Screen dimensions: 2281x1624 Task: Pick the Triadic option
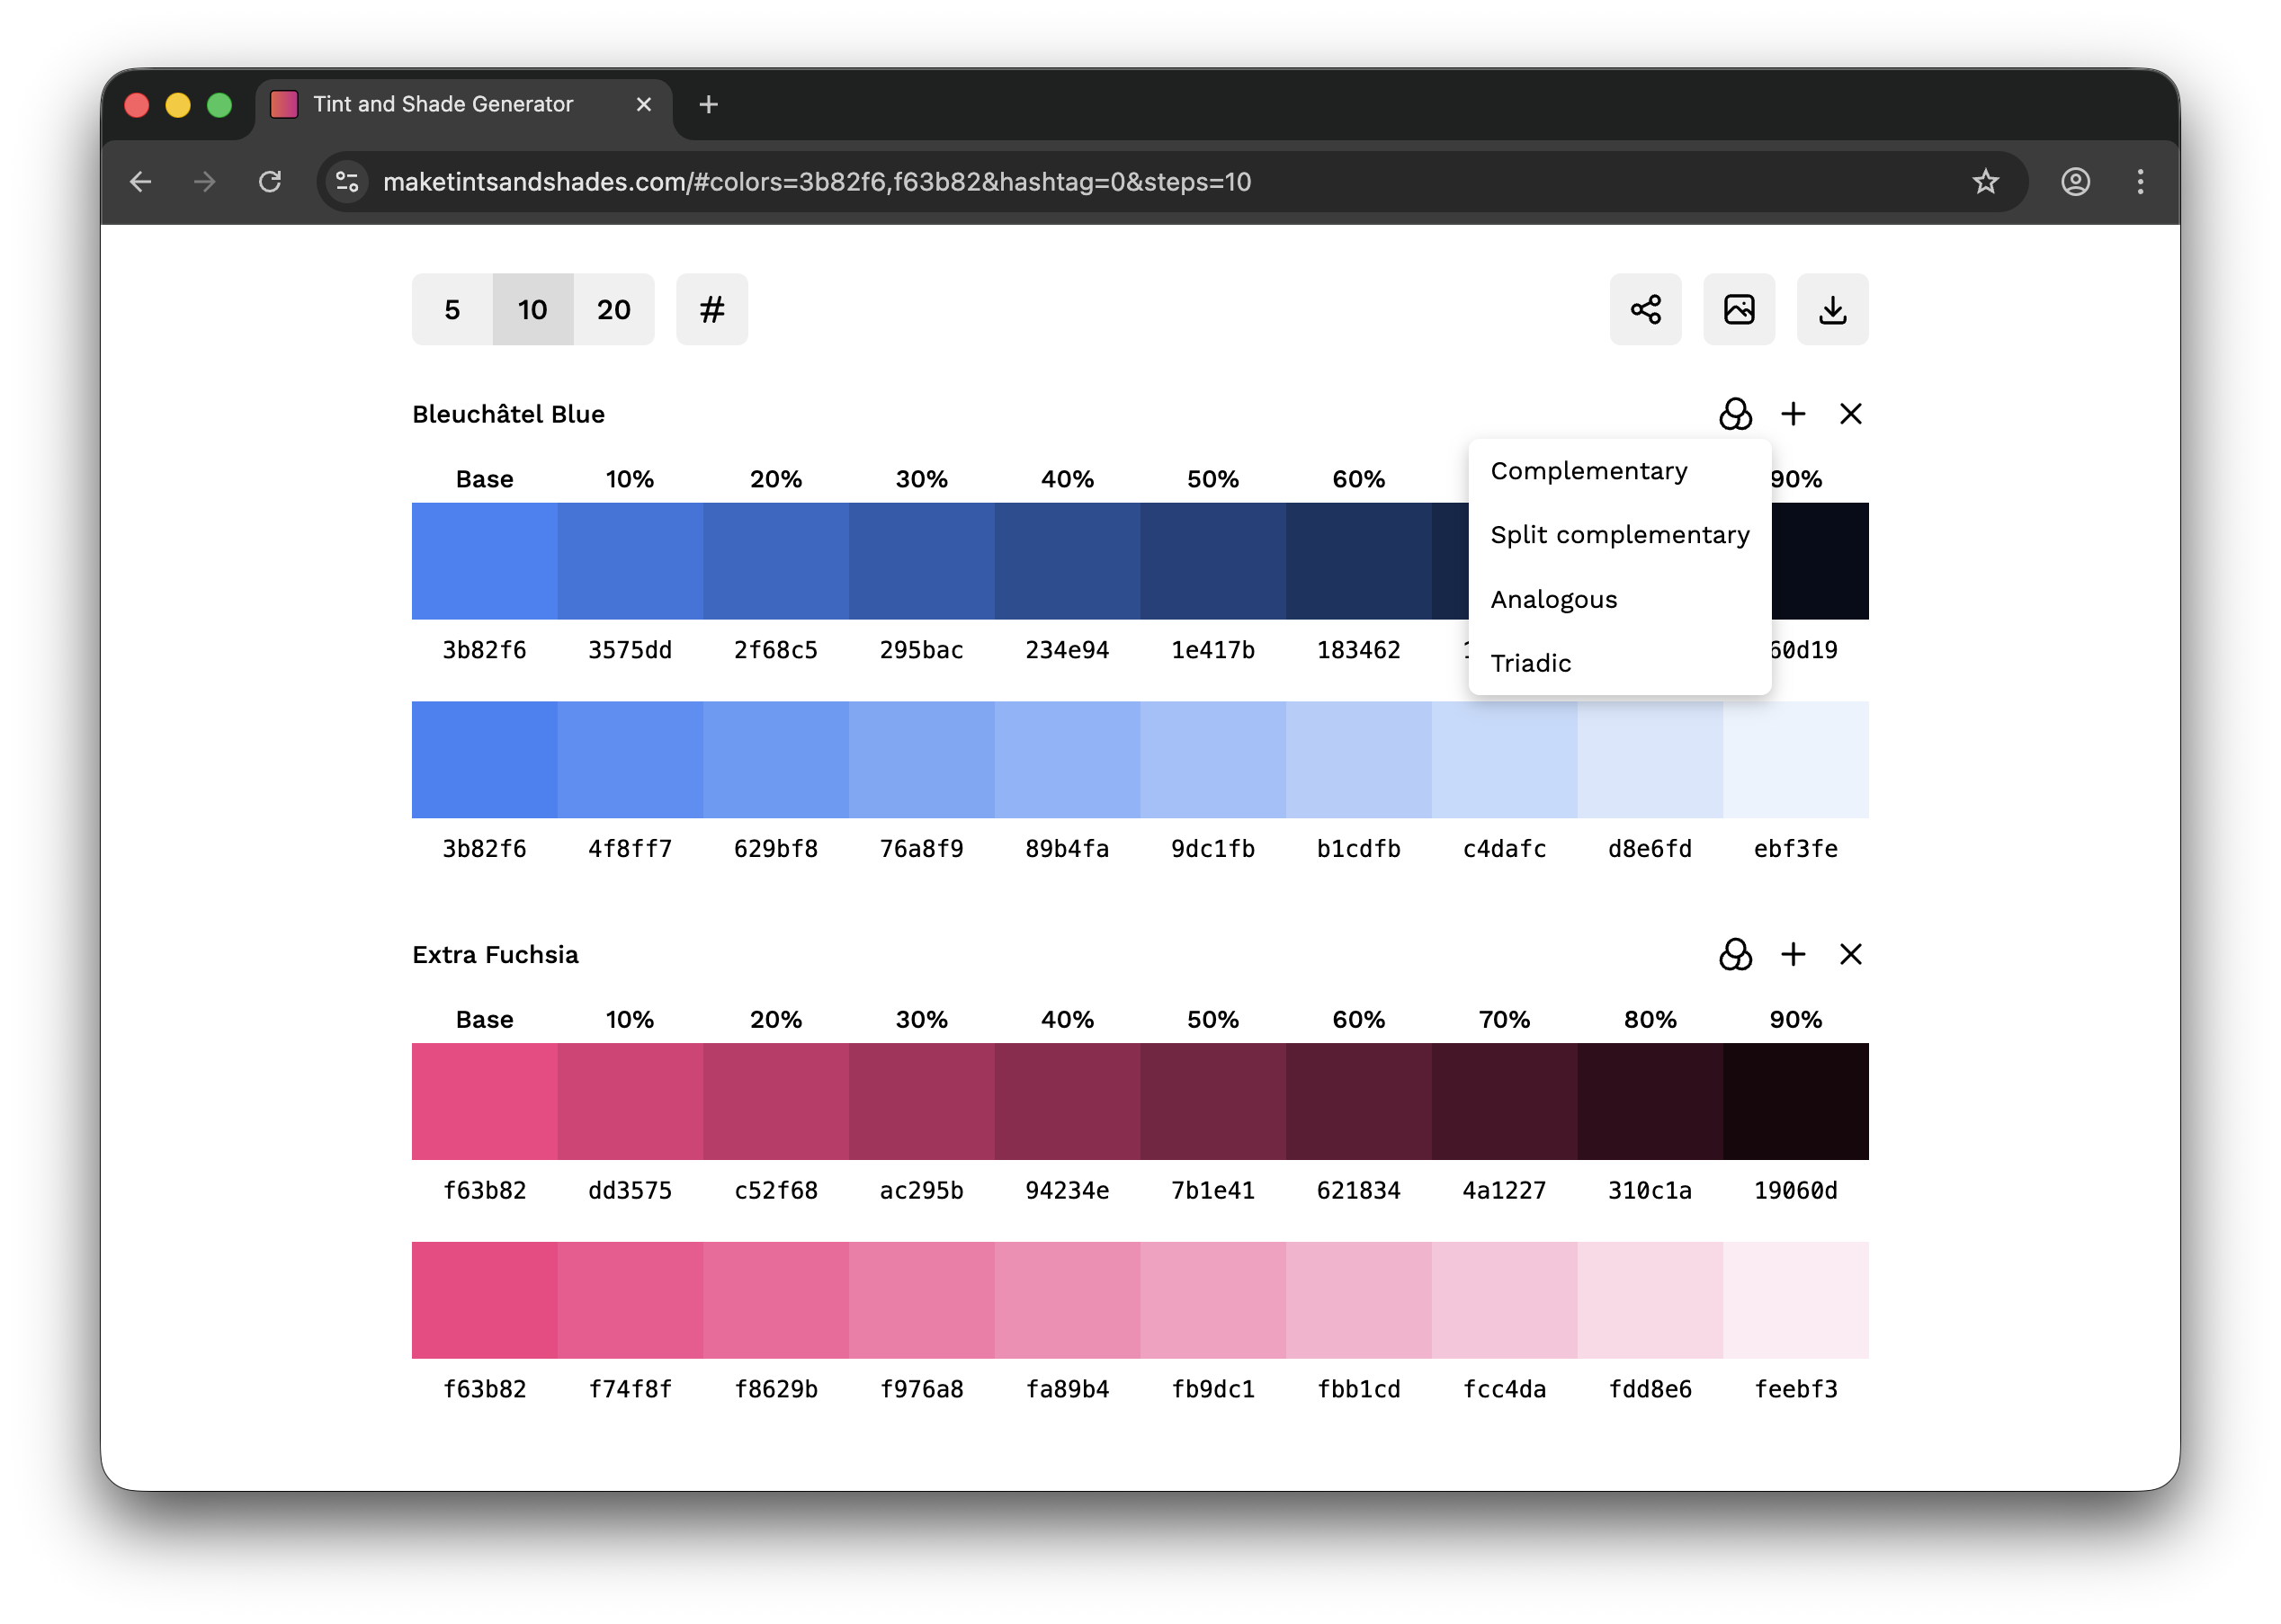1530,663
